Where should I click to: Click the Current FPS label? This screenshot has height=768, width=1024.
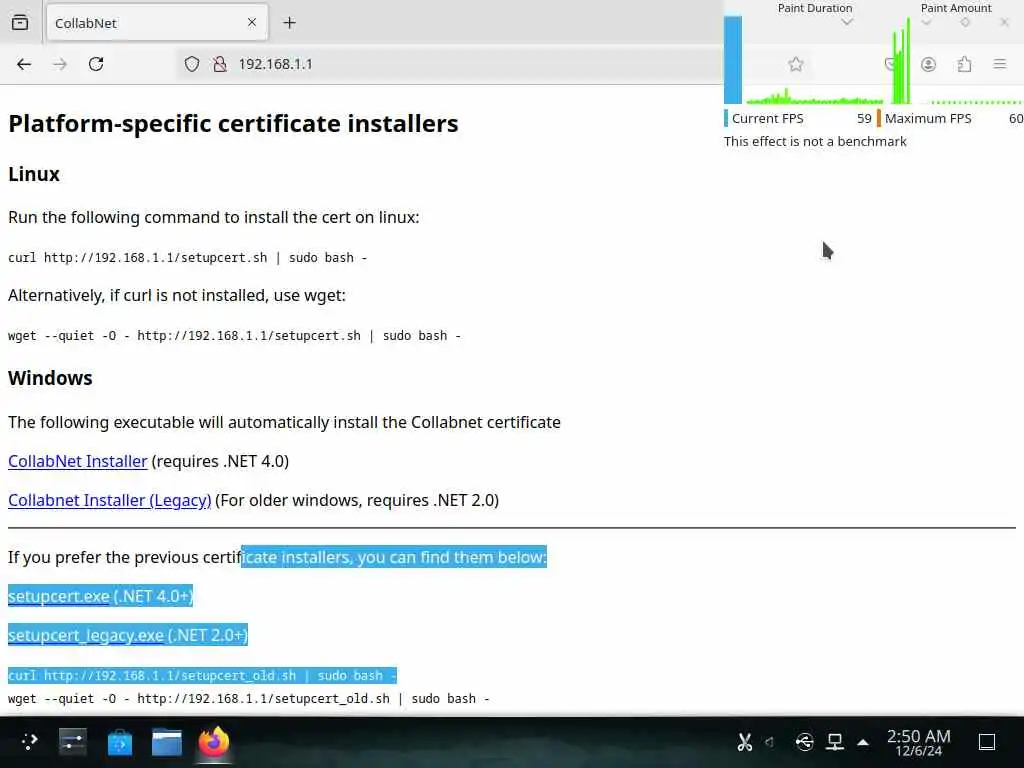(767, 118)
